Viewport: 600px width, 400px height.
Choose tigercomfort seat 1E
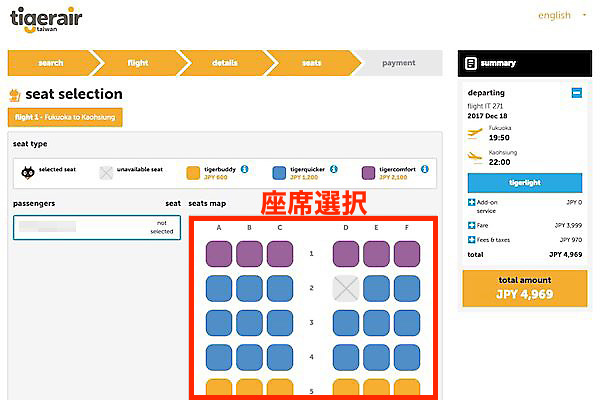click(x=376, y=254)
